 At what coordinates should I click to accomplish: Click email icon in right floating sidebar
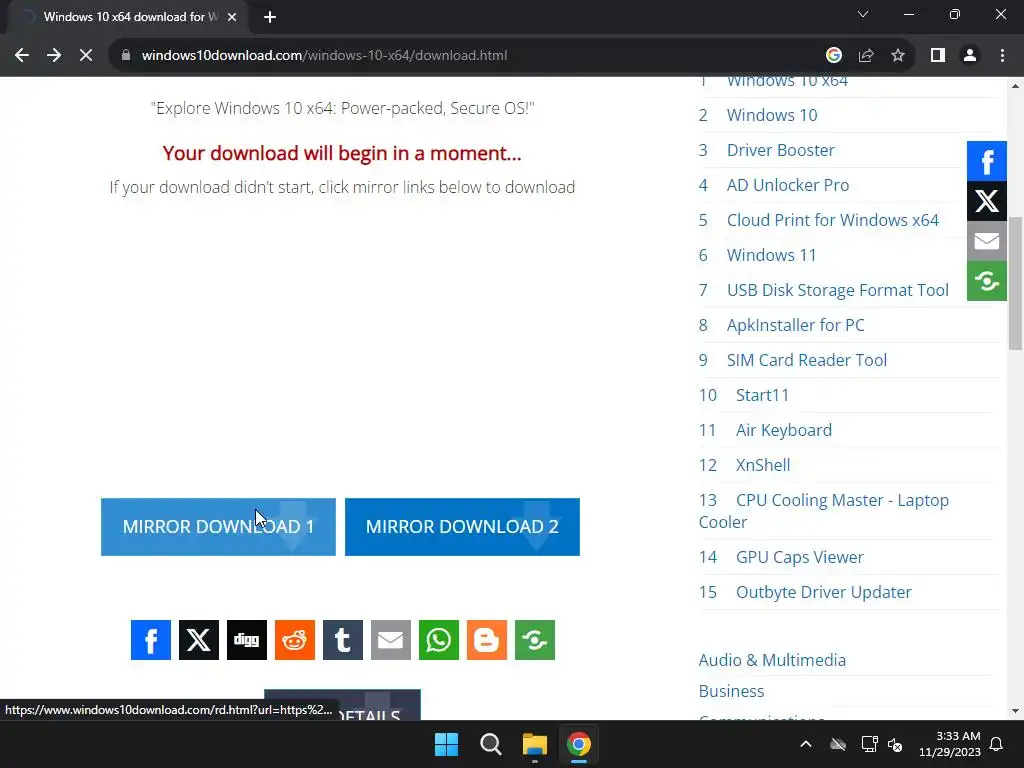(x=987, y=241)
